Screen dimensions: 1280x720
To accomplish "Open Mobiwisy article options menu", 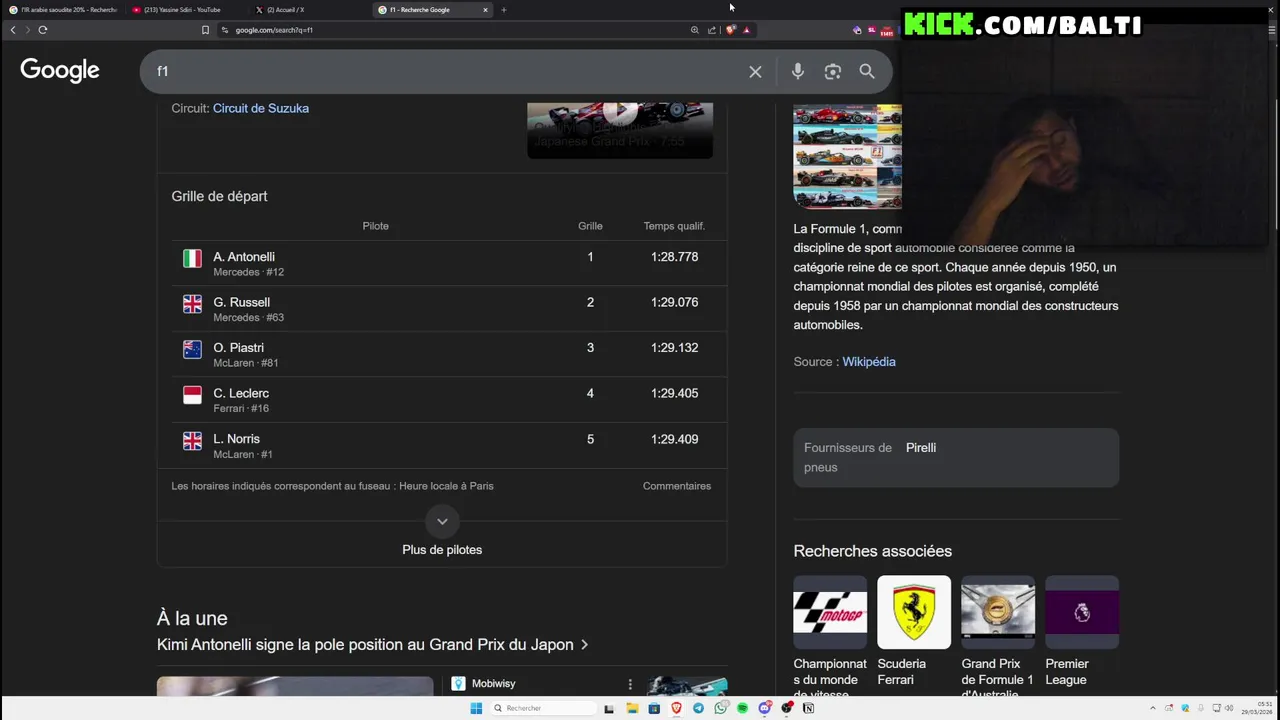I will [x=630, y=684].
